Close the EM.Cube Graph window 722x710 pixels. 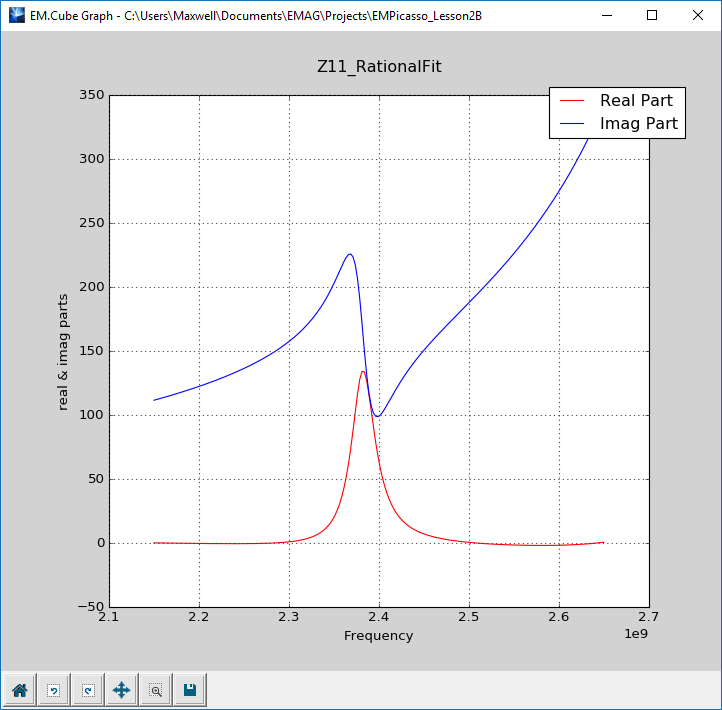(x=698, y=15)
